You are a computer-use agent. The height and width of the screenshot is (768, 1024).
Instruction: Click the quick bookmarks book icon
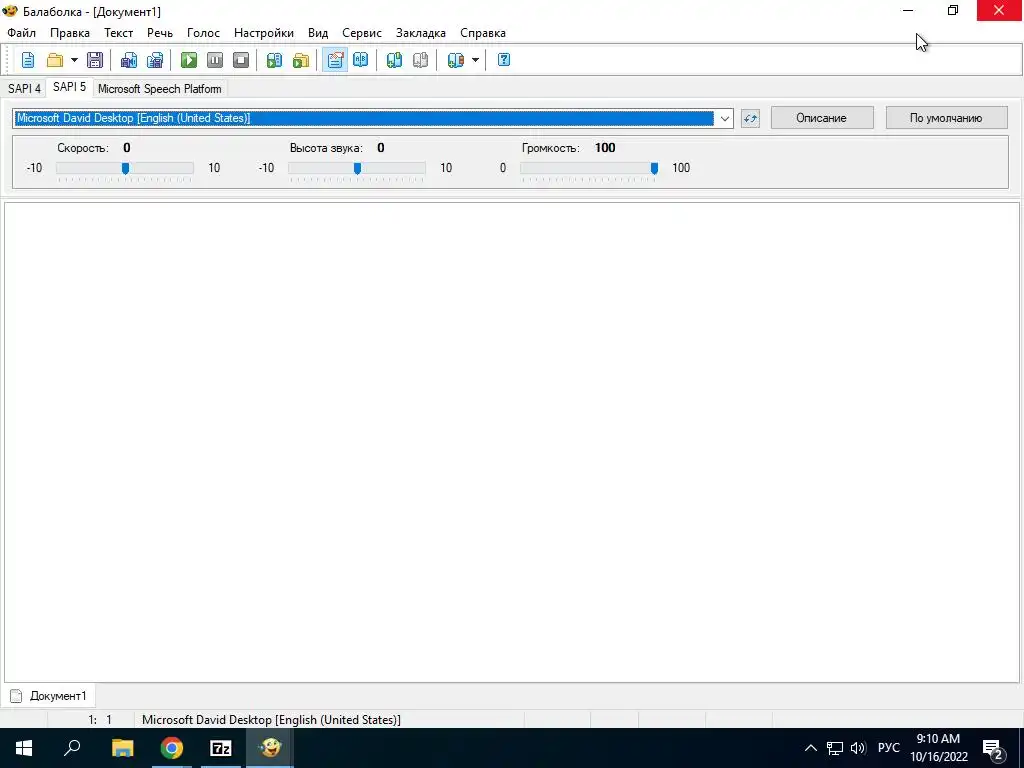pos(455,60)
